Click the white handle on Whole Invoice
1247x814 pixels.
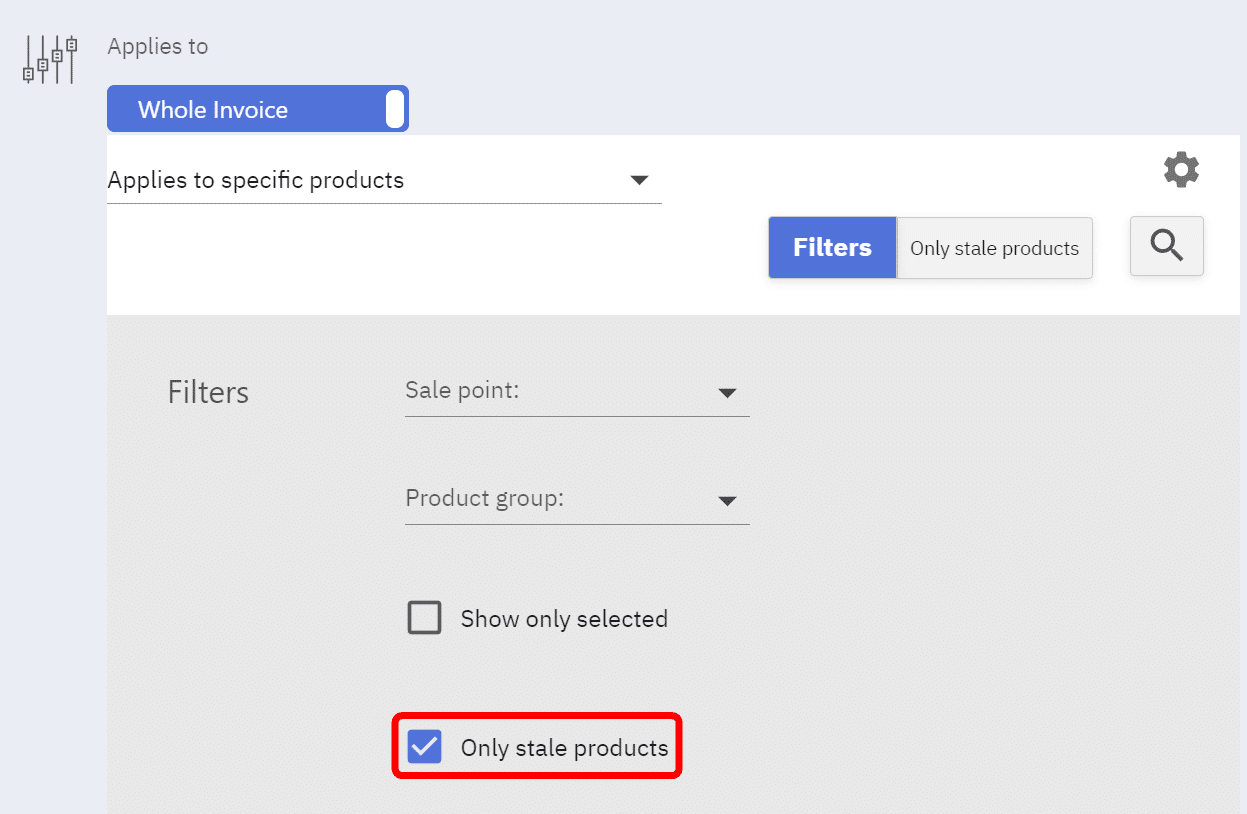pyautogui.click(x=395, y=109)
